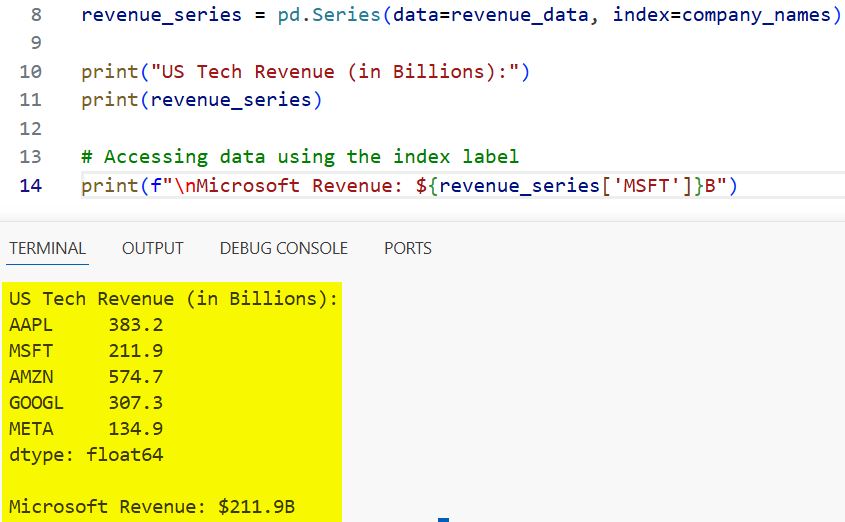Click line number 13 in the gutter
Screen dimensions: 845x522
tap(31, 157)
